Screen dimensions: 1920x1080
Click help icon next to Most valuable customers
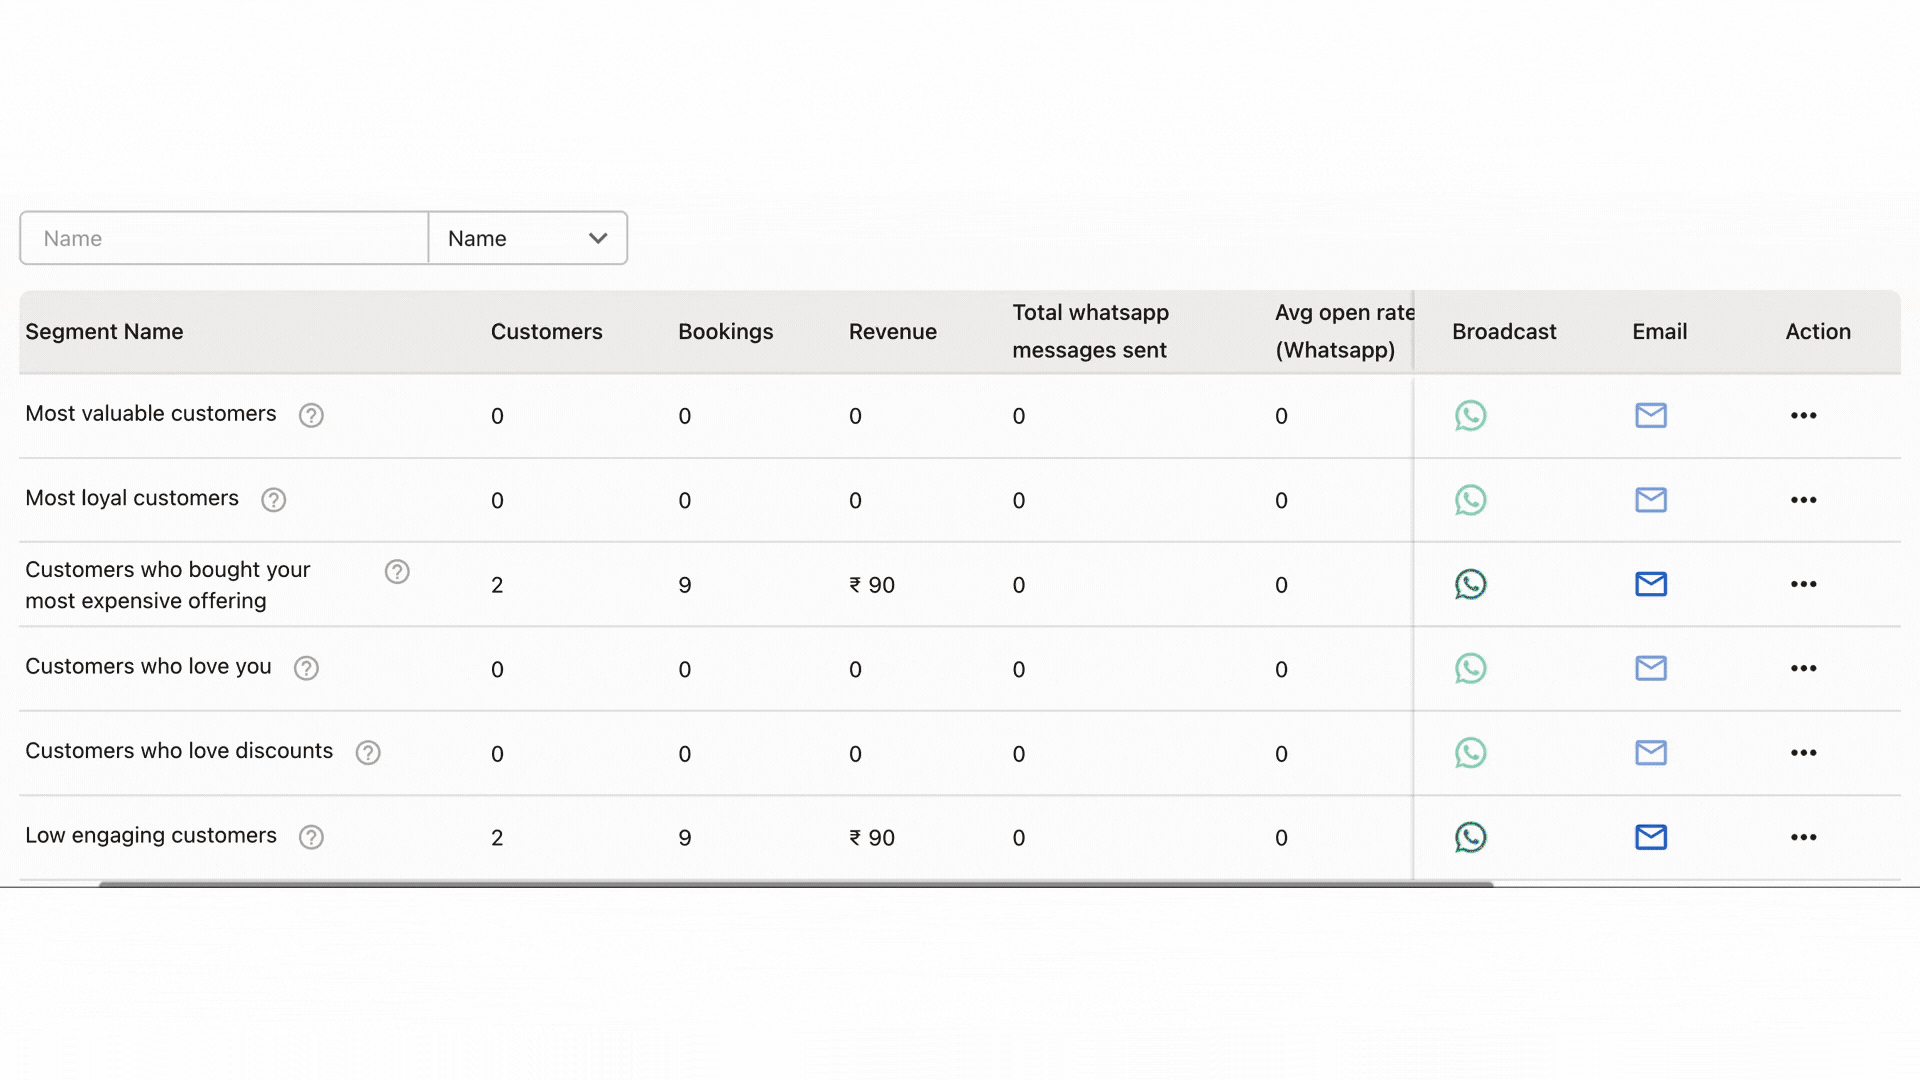pos(311,415)
